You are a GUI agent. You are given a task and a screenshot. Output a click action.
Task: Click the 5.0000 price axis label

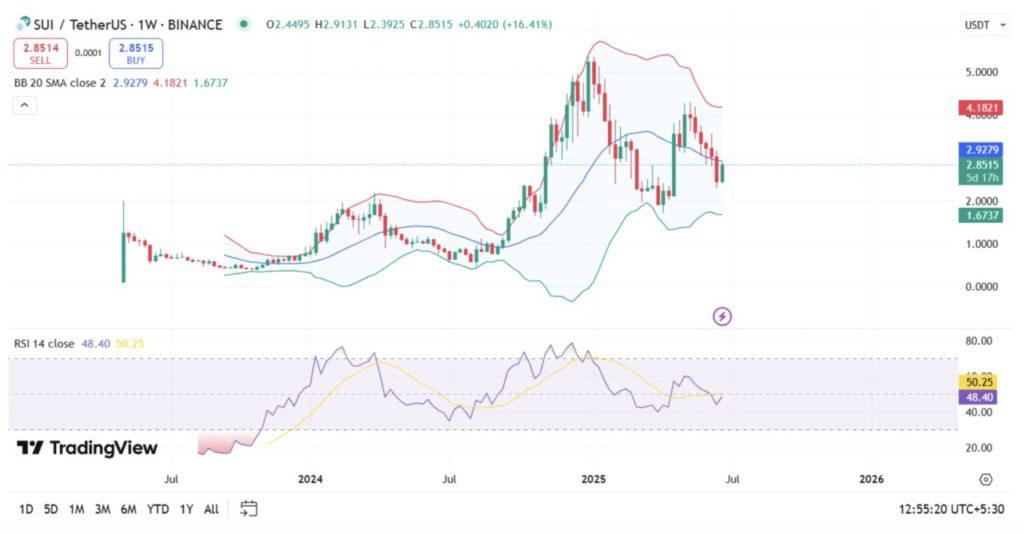(982, 72)
